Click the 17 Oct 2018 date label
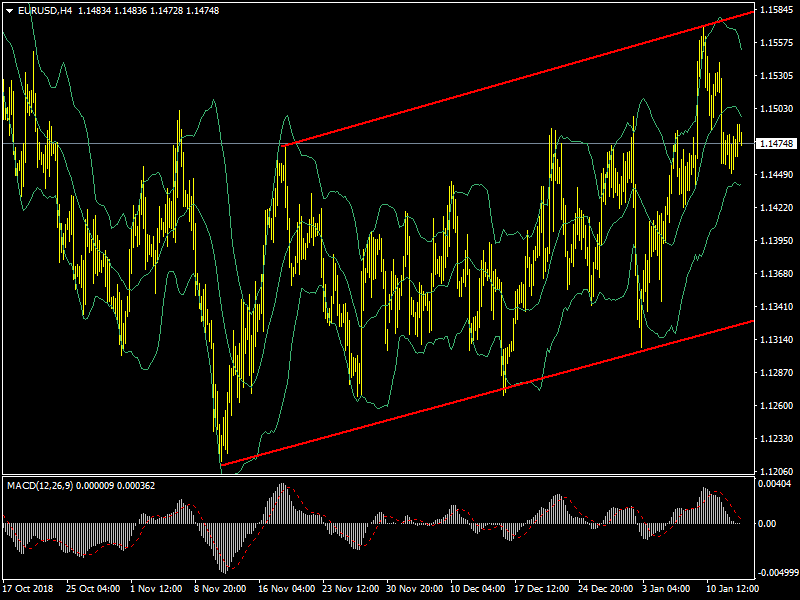 coord(29,590)
